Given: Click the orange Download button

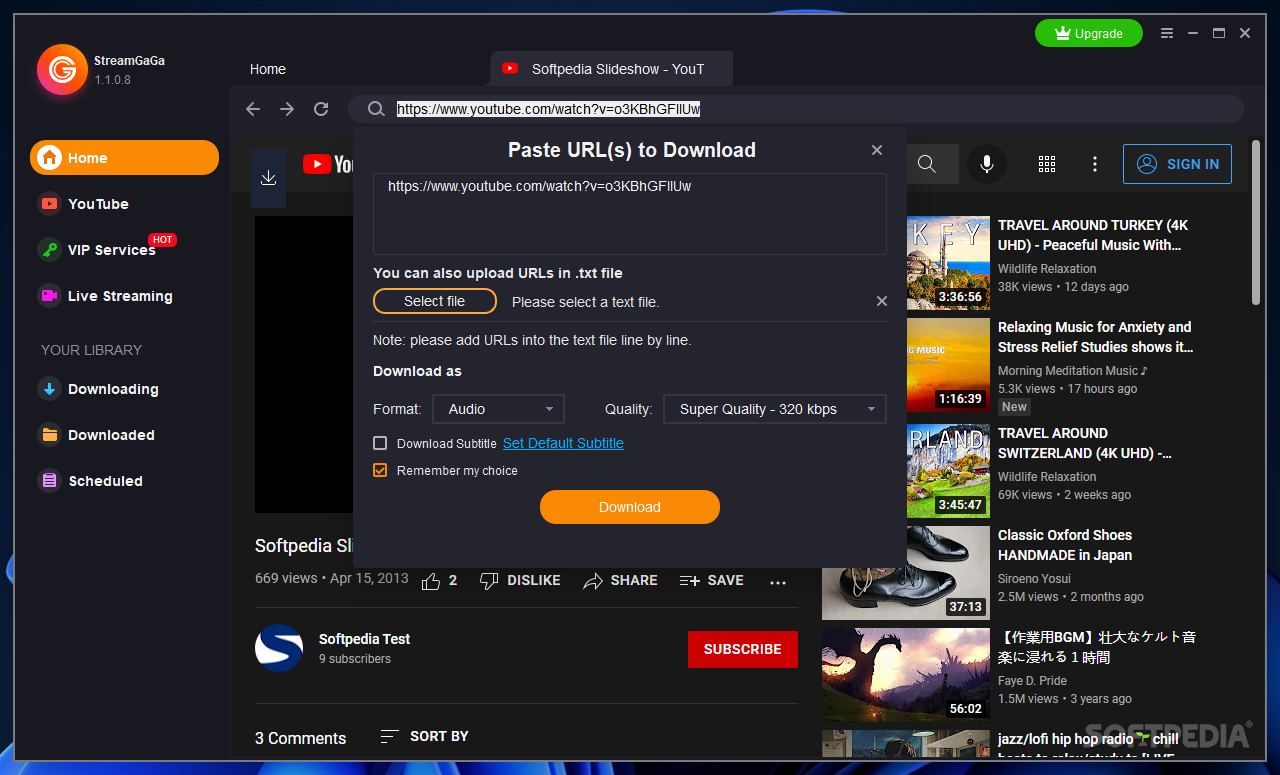Looking at the screenshot, I should (x=630, y=507).
